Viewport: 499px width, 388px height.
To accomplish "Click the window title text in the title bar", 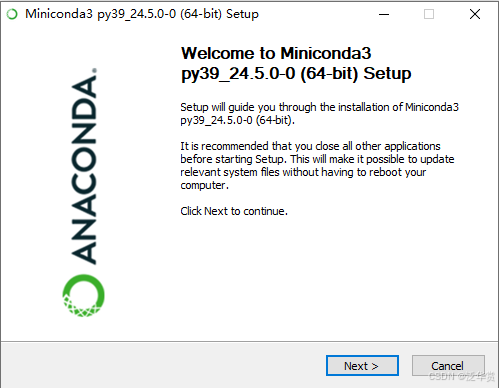I will [142, 14].
